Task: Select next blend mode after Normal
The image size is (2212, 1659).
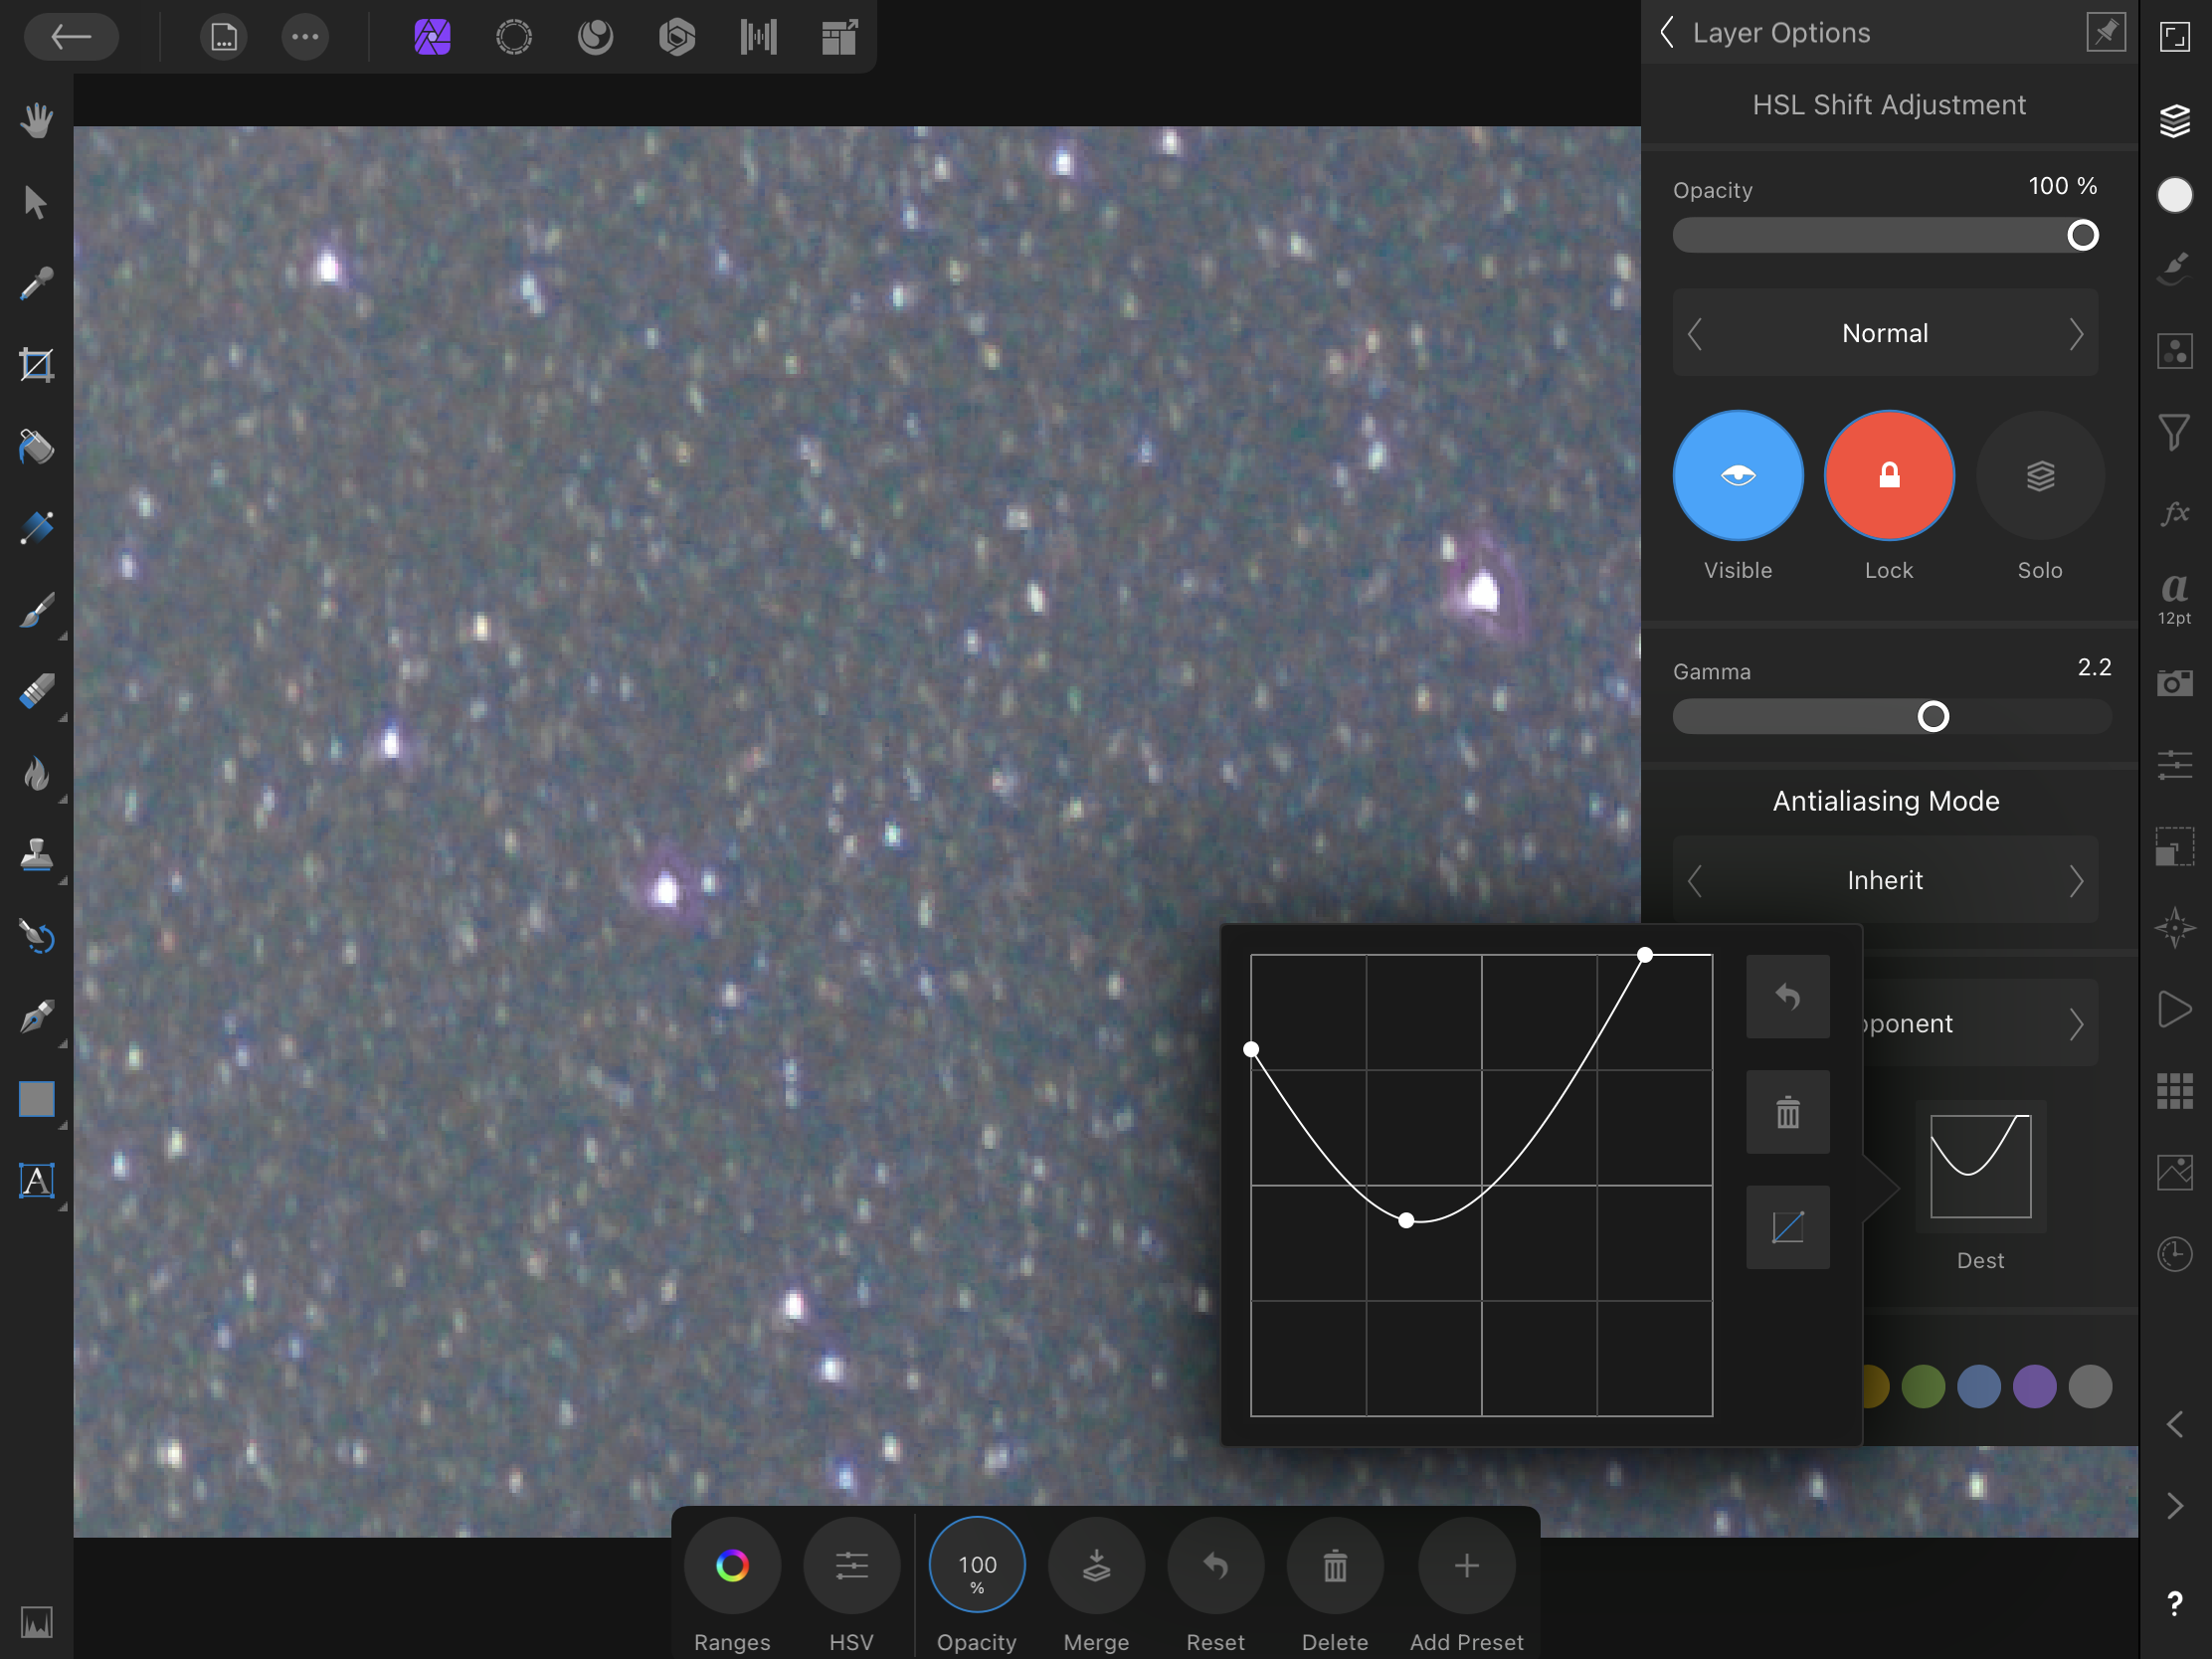Action: pos(2076,333)
